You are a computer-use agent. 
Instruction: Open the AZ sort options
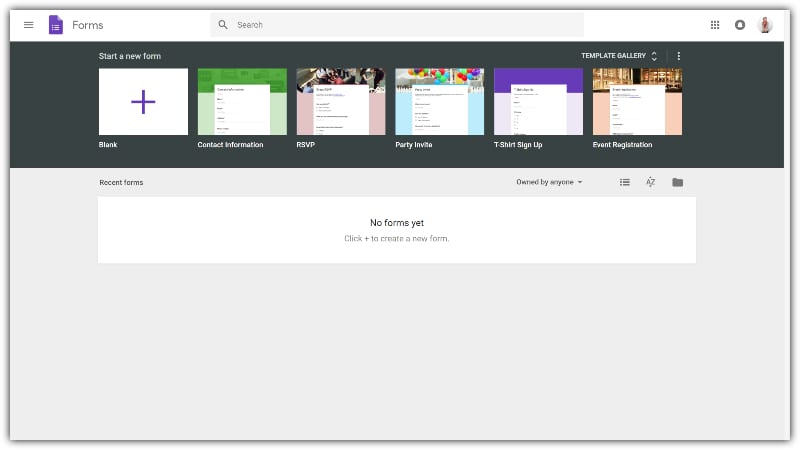coord(650,182)
